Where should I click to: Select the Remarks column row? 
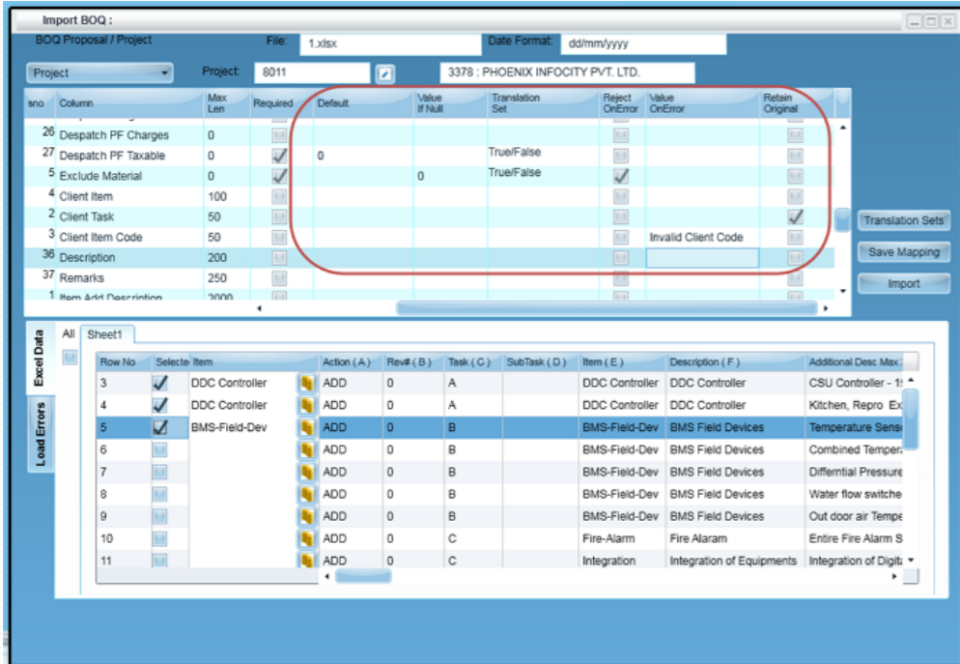pyautogui.click(x=429, y=278)
